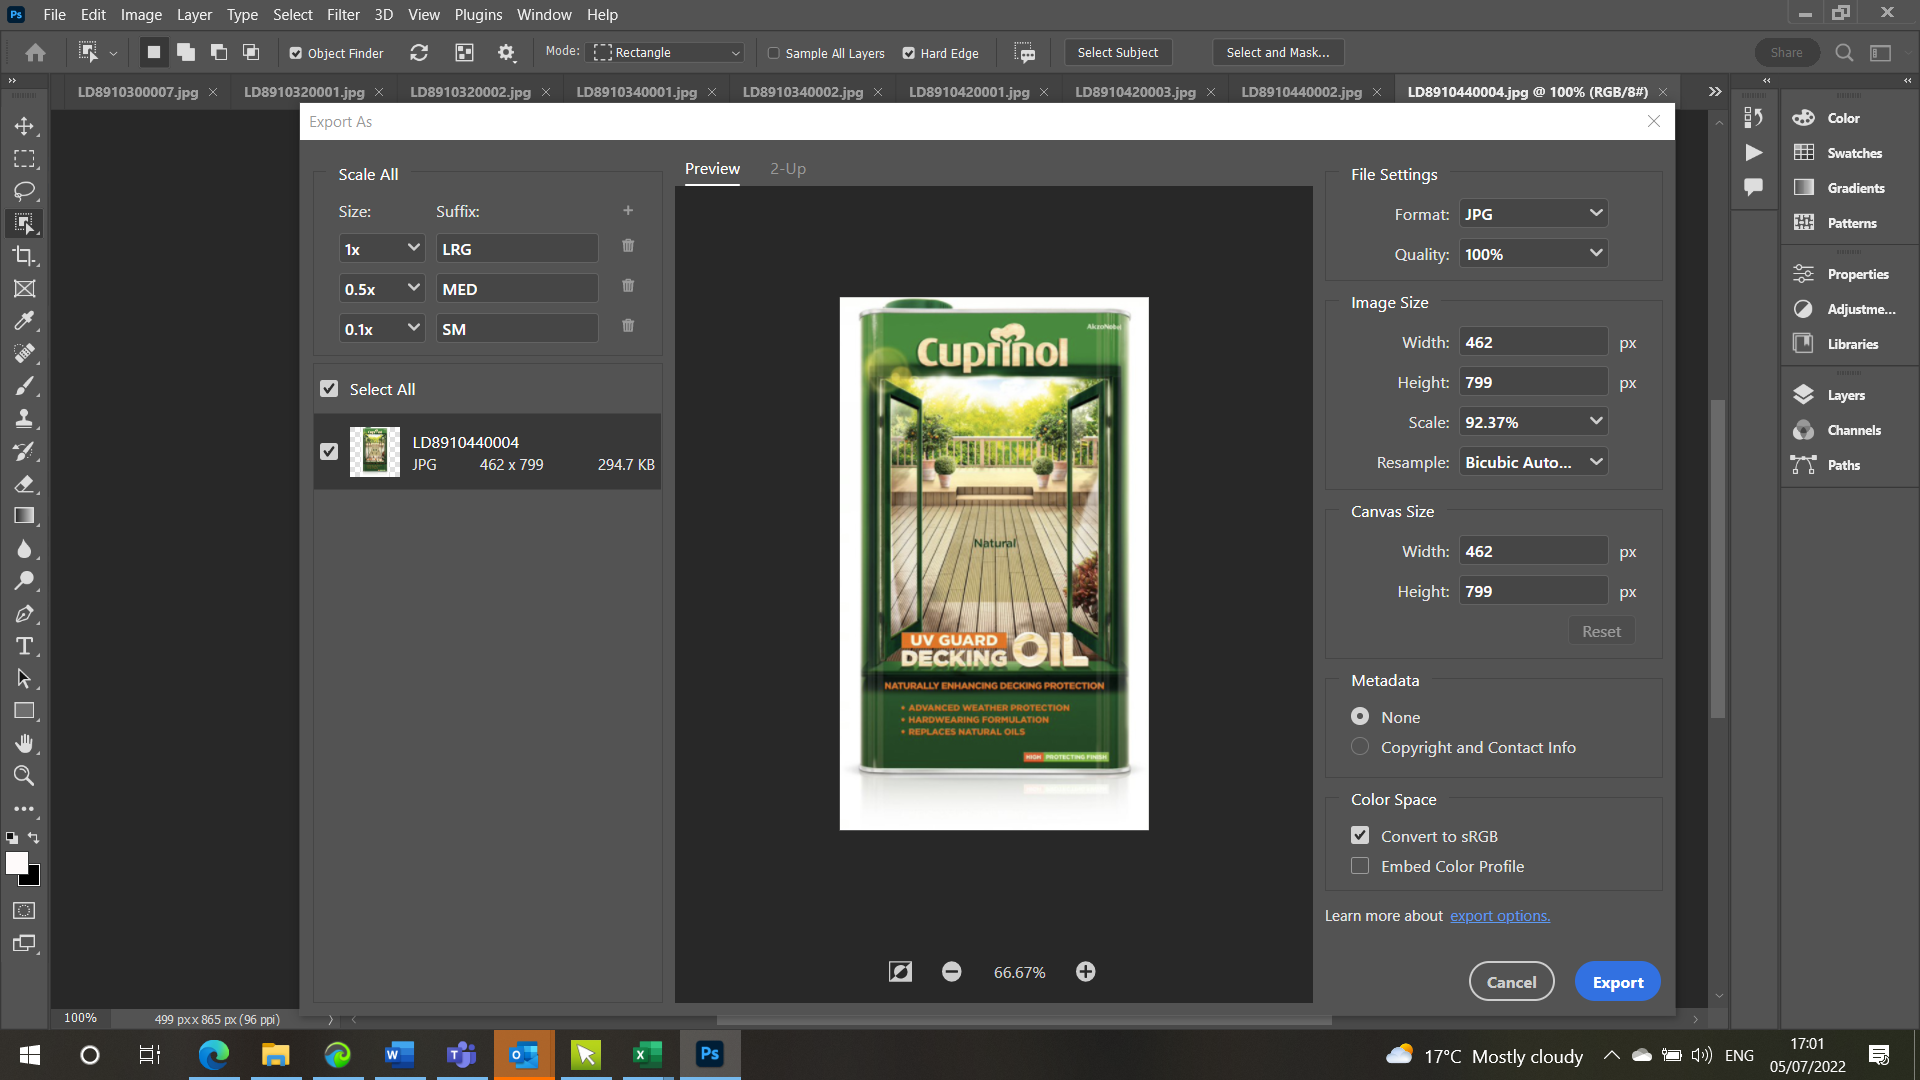
Task: Select the Zoom tool
Action: (25, 776)
